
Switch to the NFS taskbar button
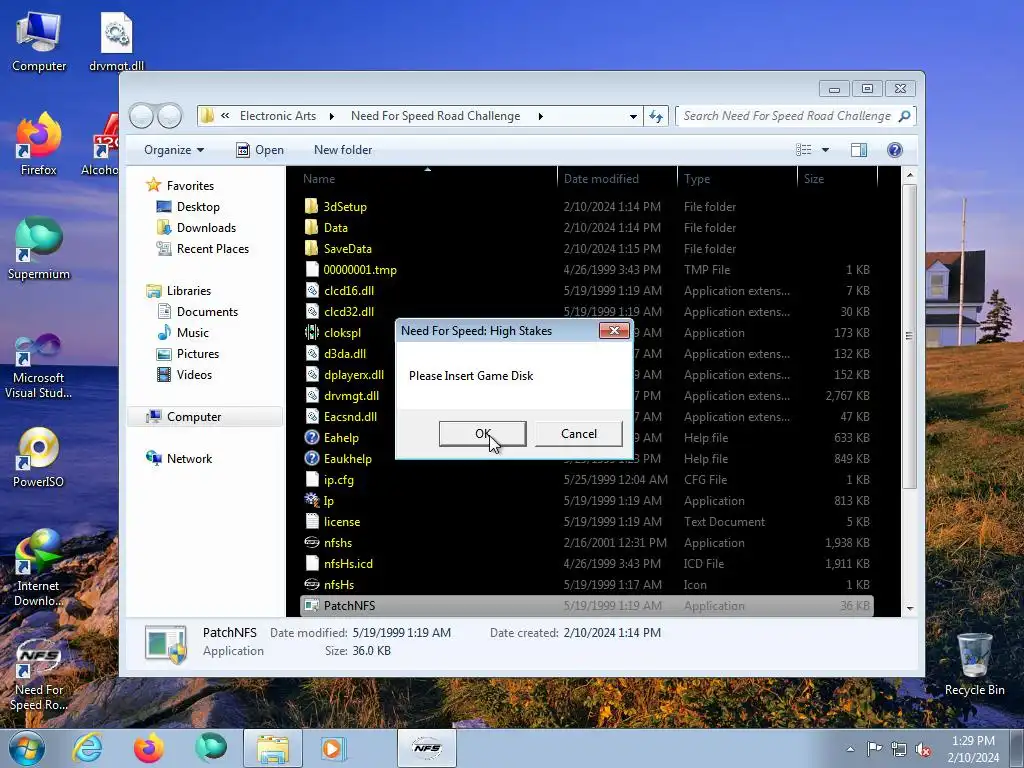(426, 748)
